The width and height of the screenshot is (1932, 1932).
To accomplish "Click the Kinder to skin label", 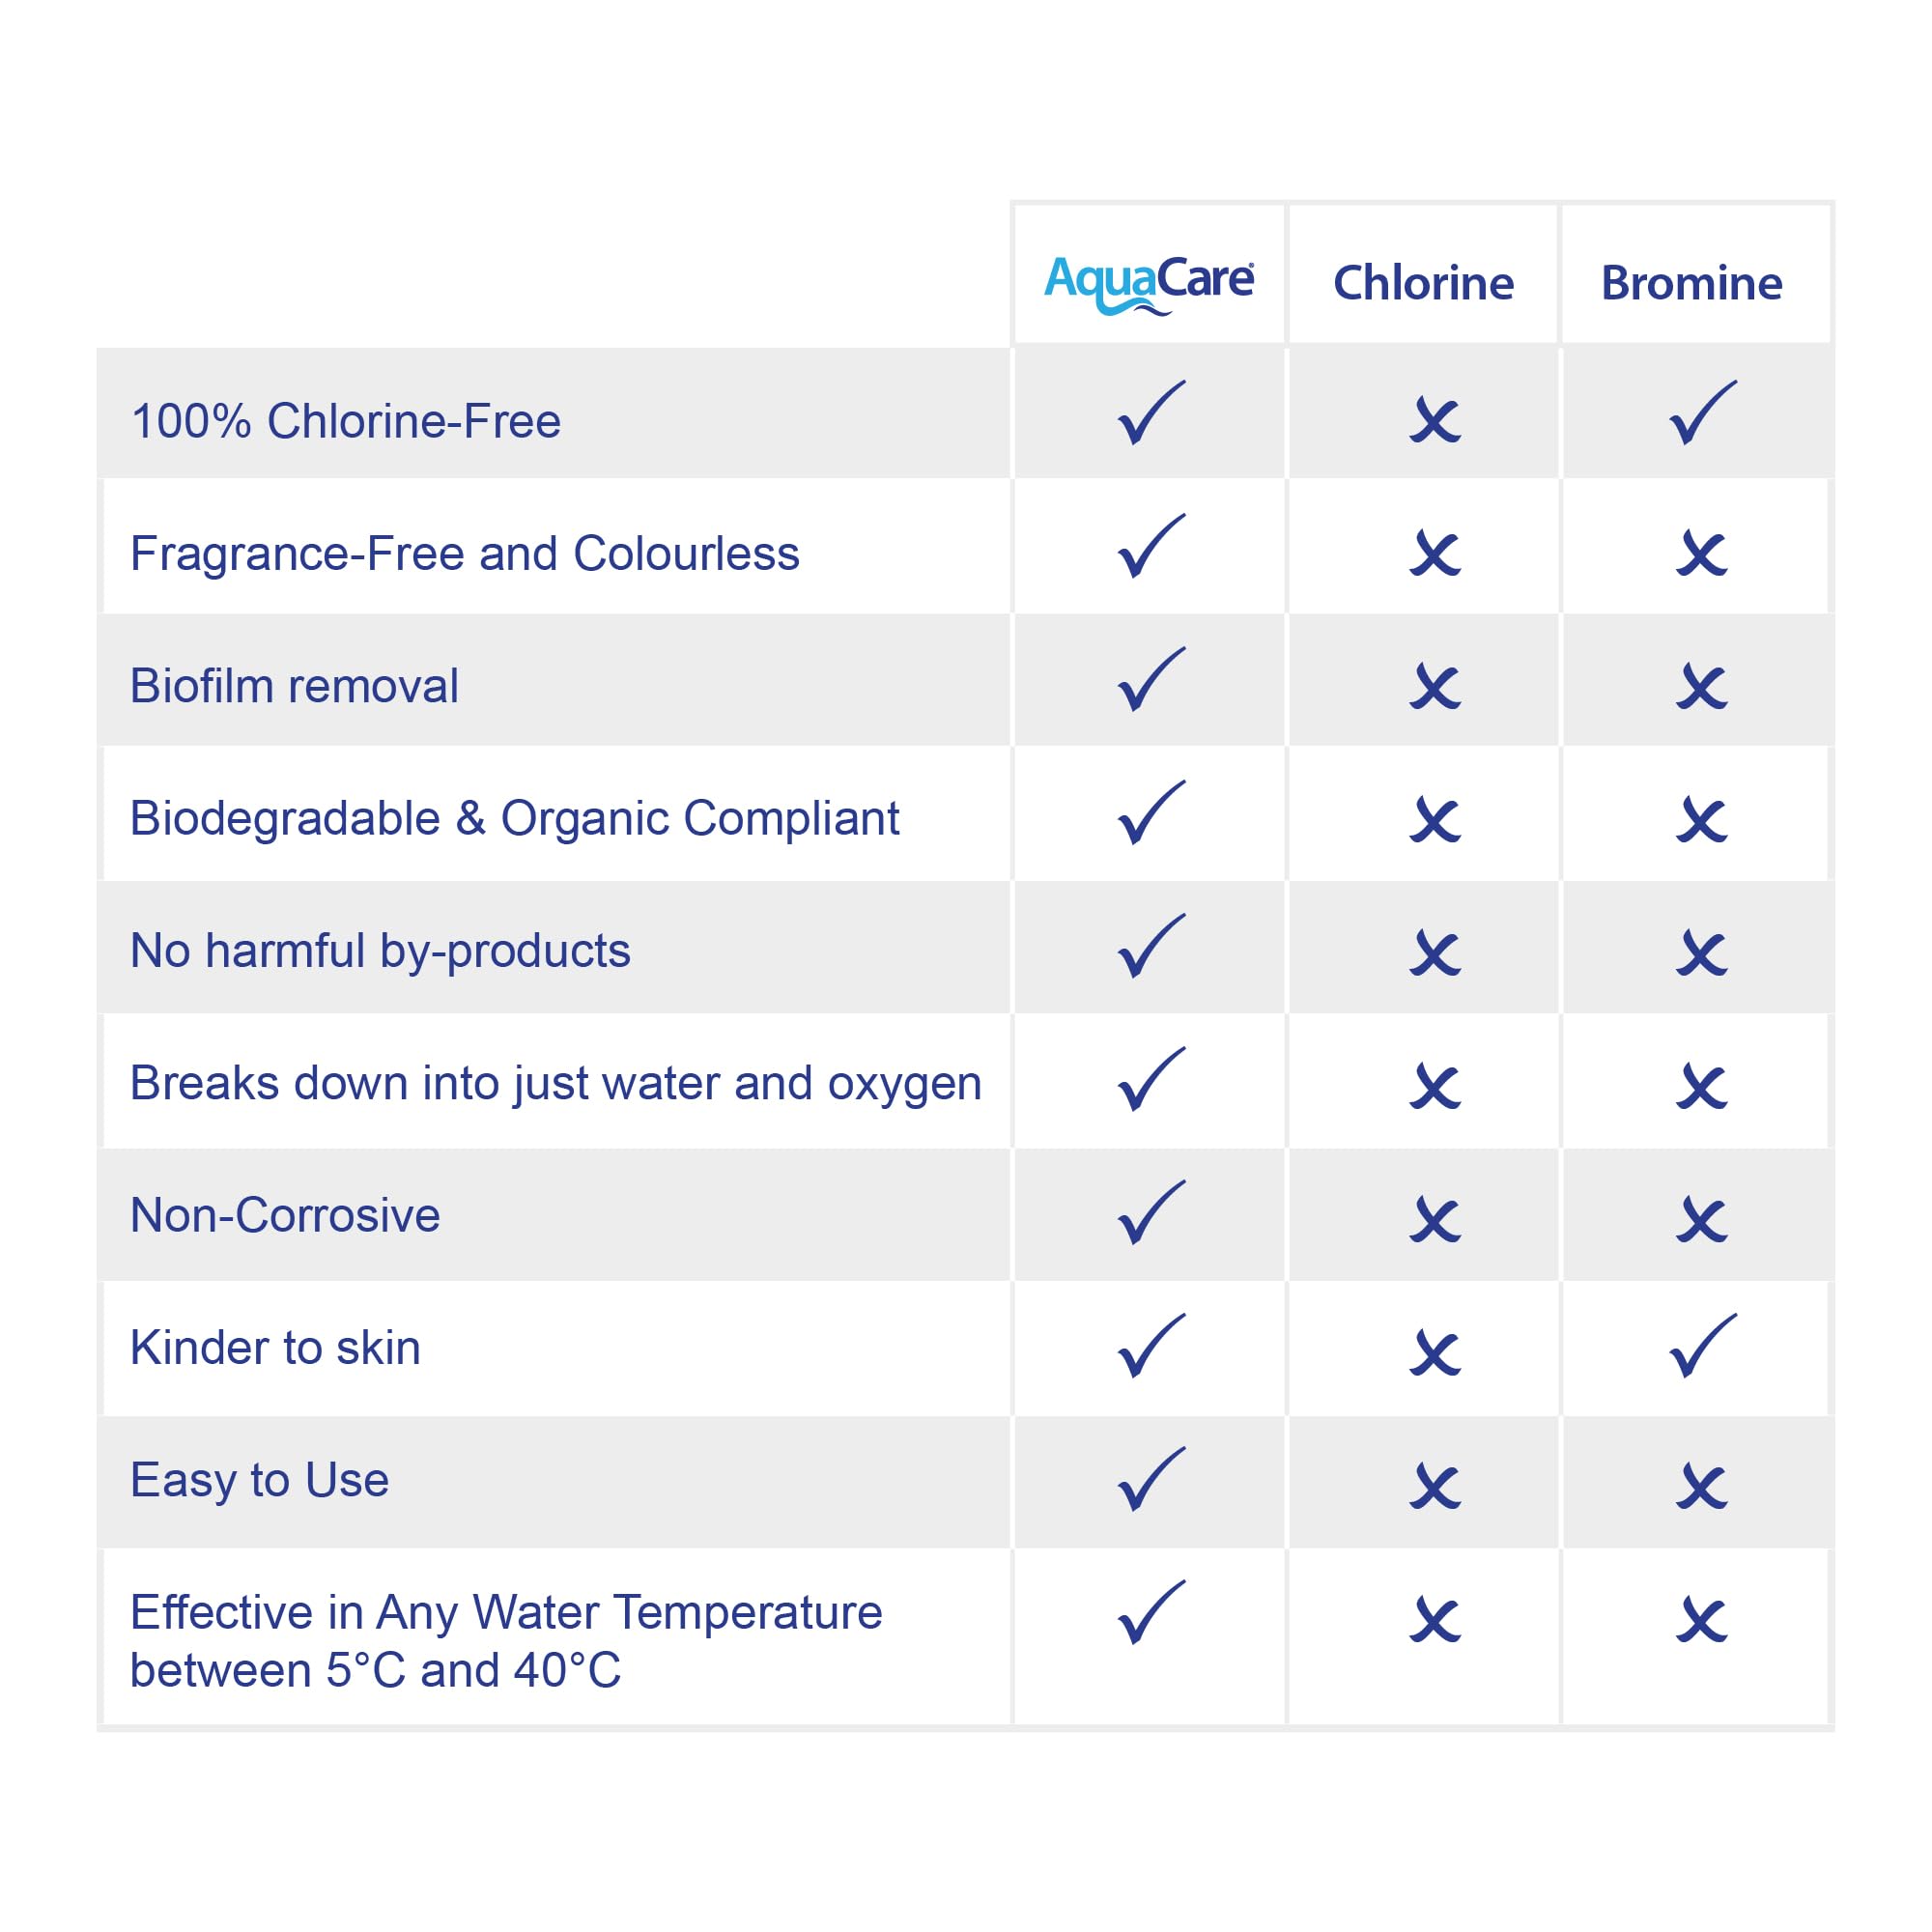I will pyautogui.click(x=275, y=1347).
